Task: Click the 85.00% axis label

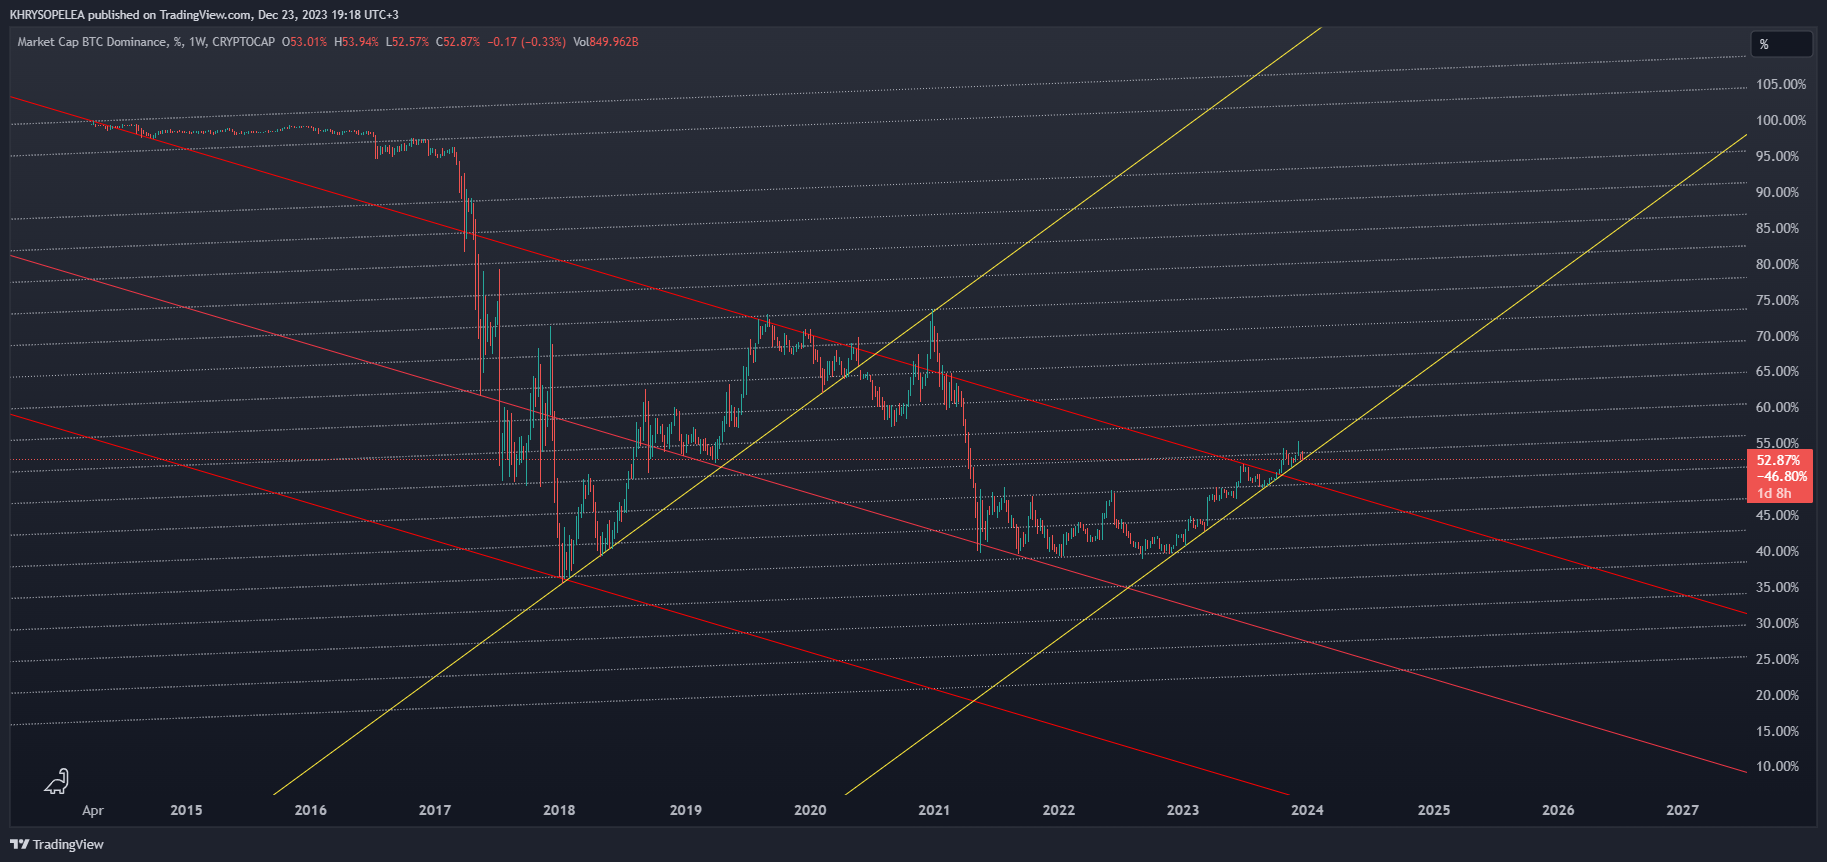Action: click(1777, 228)
